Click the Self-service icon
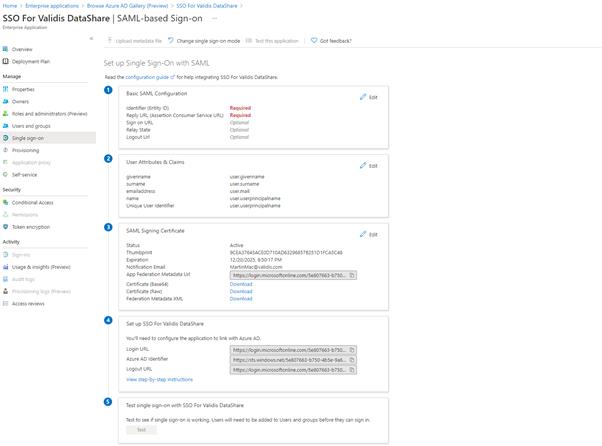 pyautogui.click(x=5, y=174)
